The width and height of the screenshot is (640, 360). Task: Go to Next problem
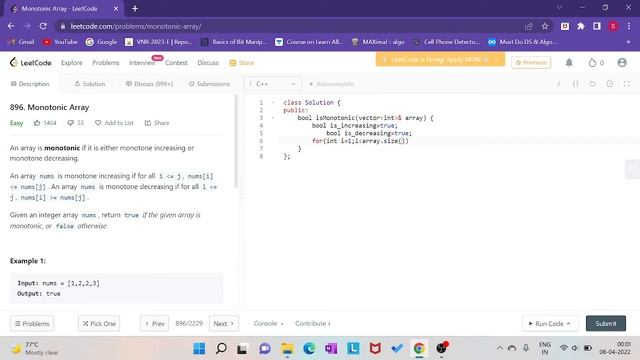pyautogui.click(x=224, y=323)
